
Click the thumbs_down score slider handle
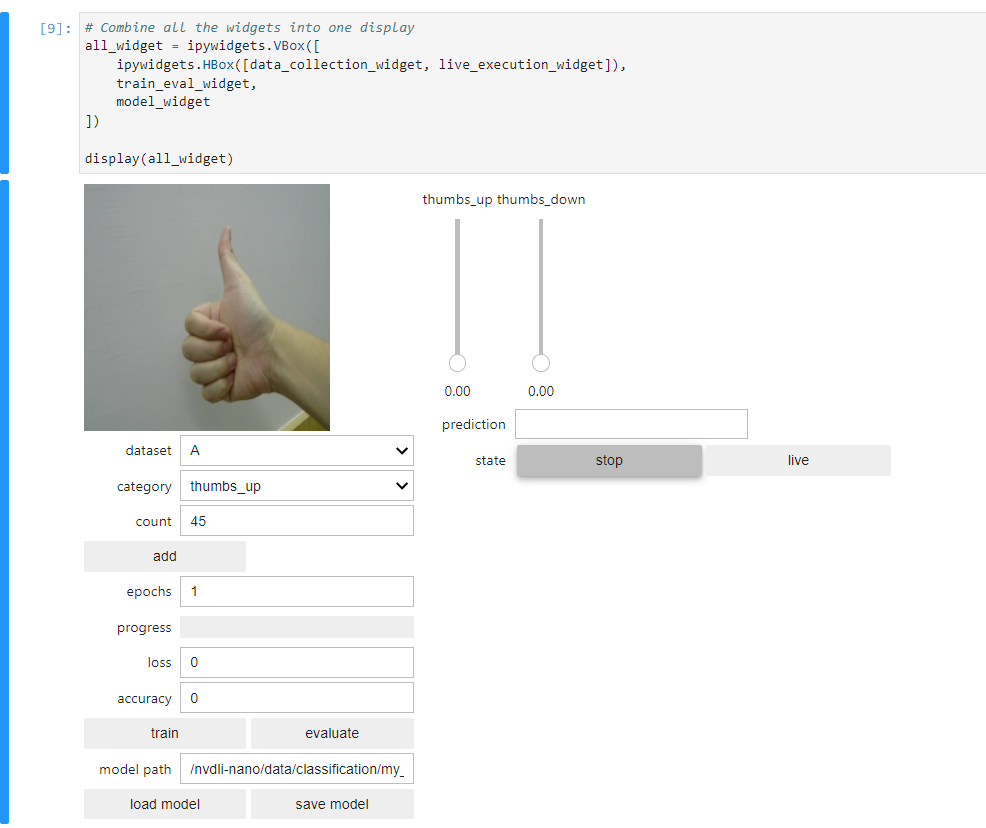click(541, 363)
